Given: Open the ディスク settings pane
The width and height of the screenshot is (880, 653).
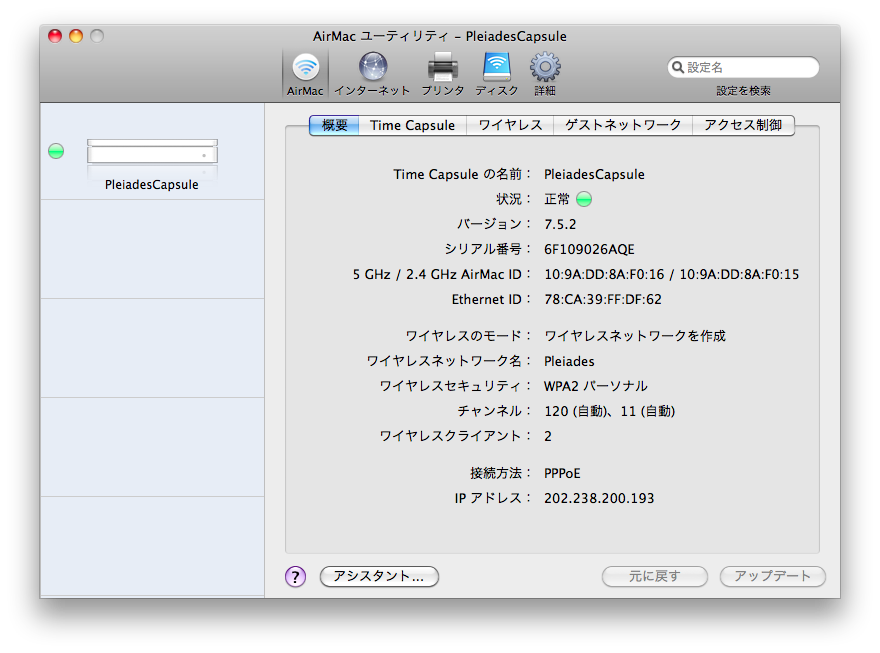Looking at the screenshot, I should [x=497, y=73].
